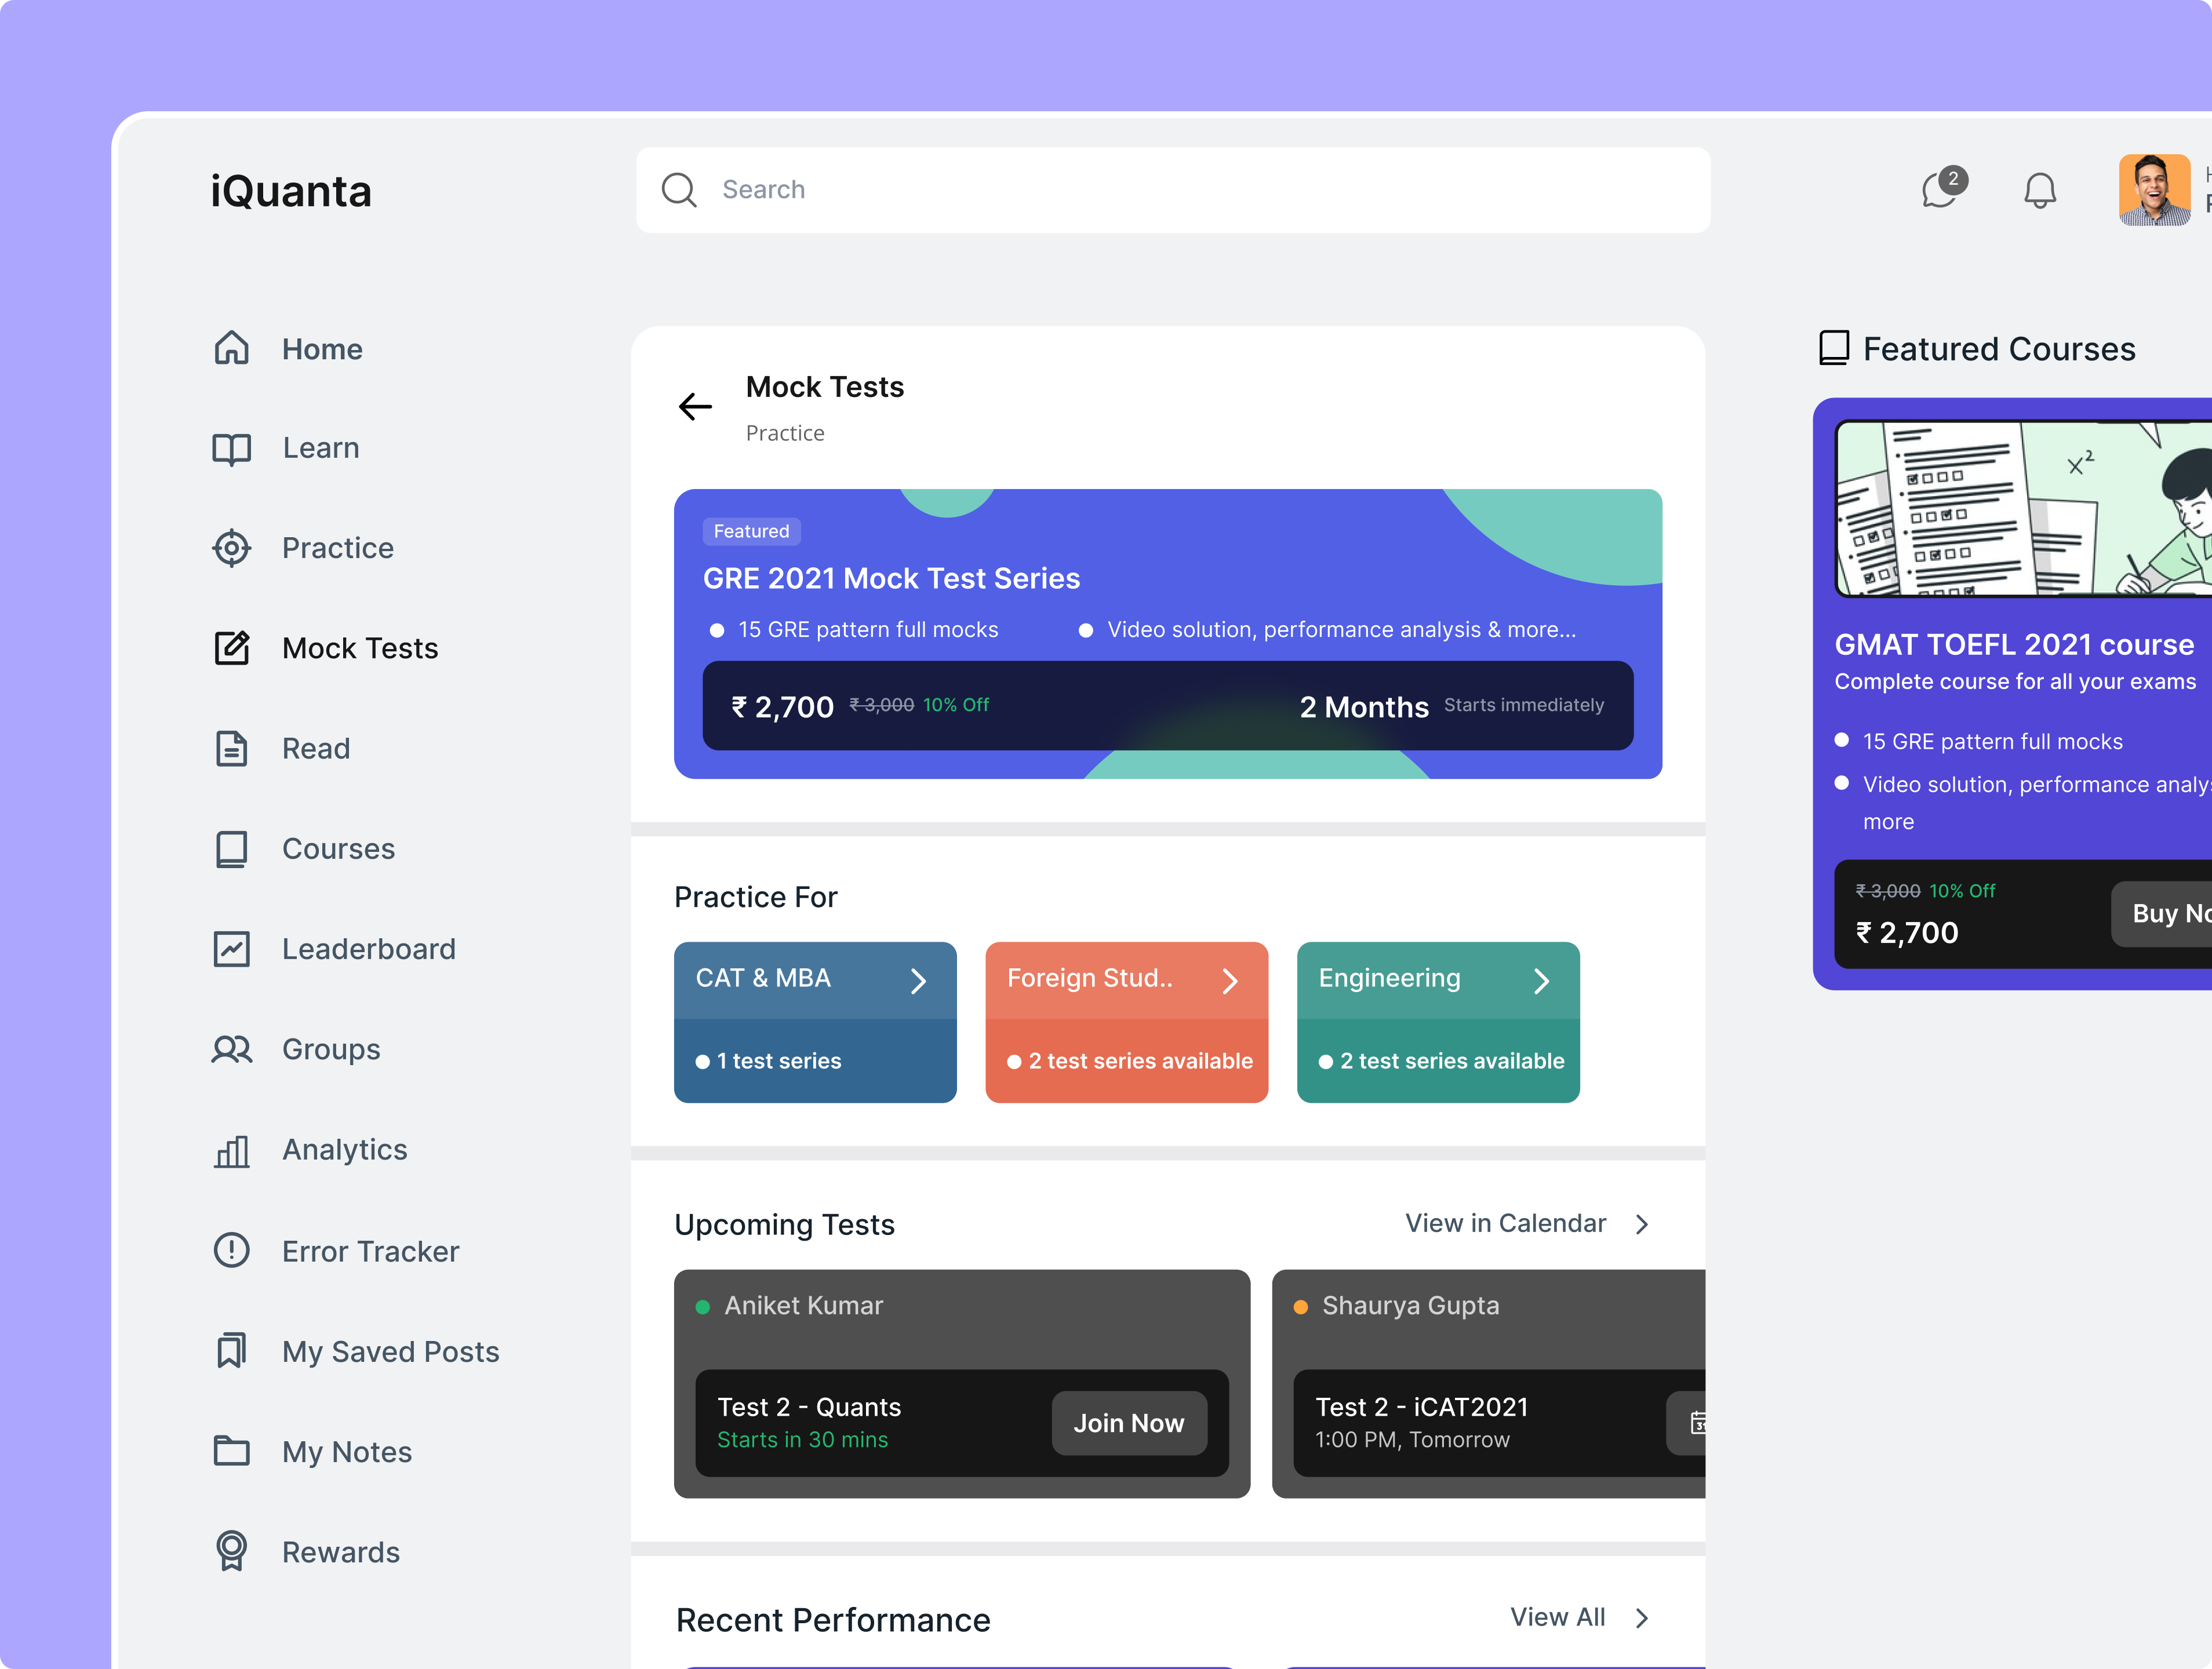Expand the Foreign Stud.. card chevron

click(1230, 981)
